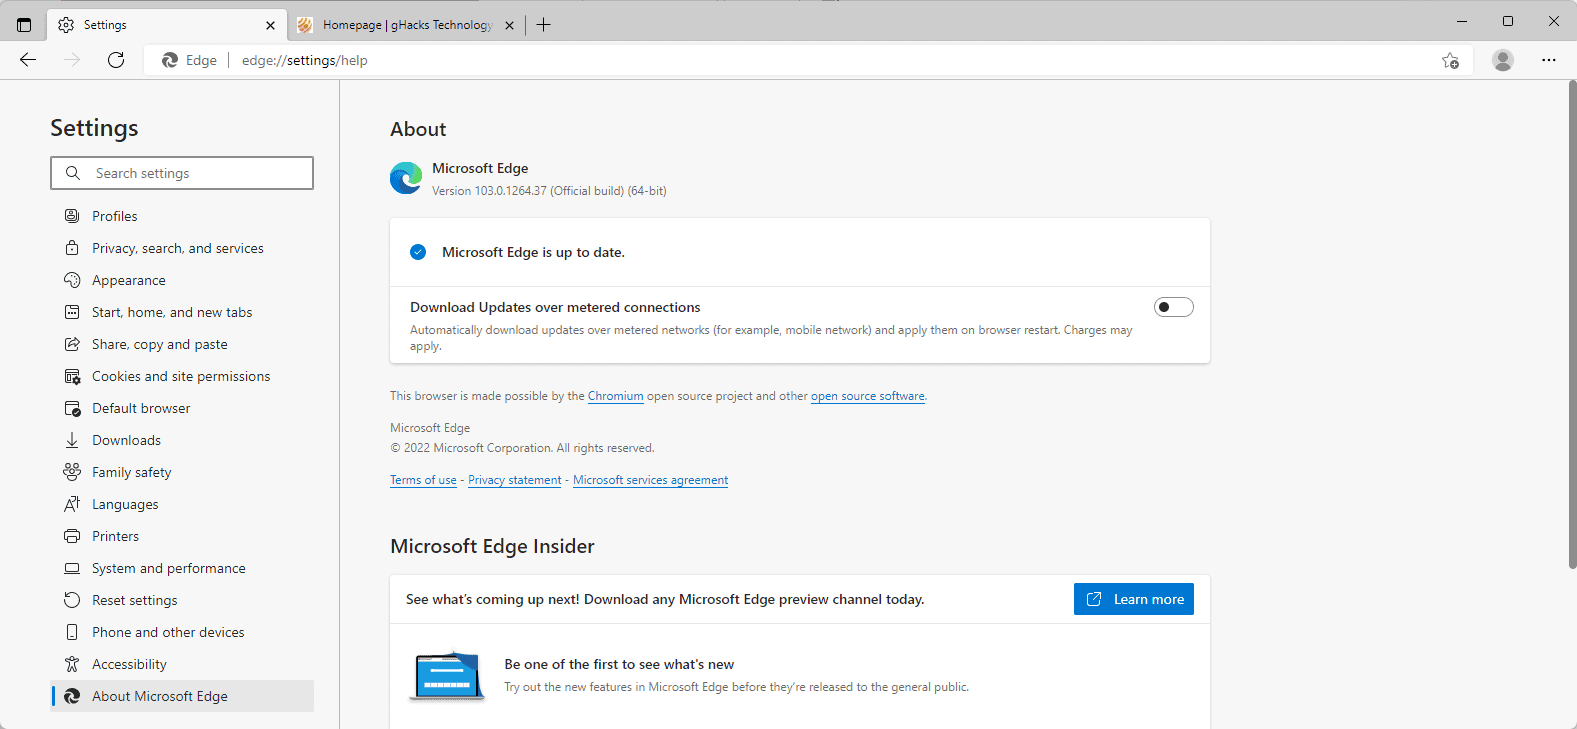Add this page to favorites star icon
Image resolution: width=1577 pixels, height=729 pixels.
[1450, 61]
